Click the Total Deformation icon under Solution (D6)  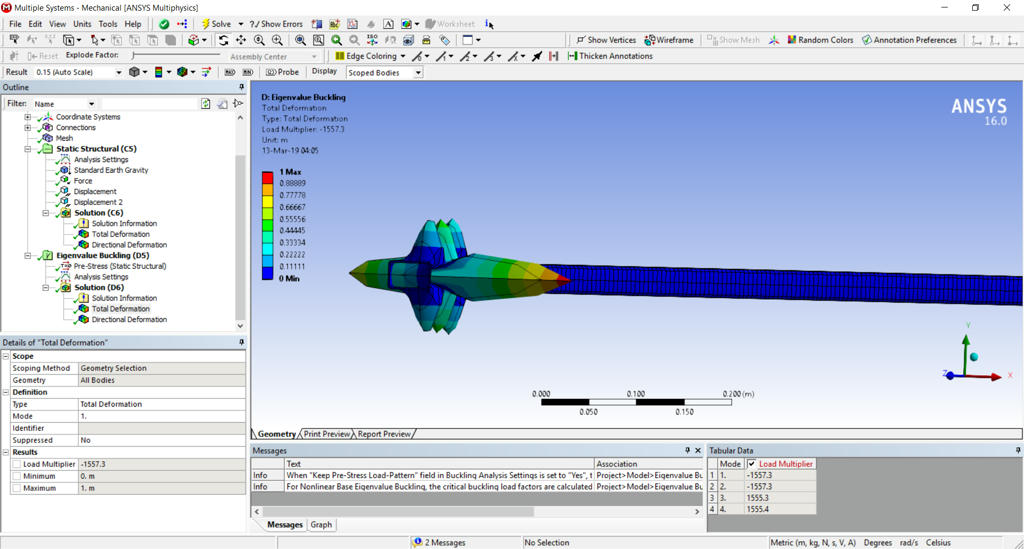84,309
